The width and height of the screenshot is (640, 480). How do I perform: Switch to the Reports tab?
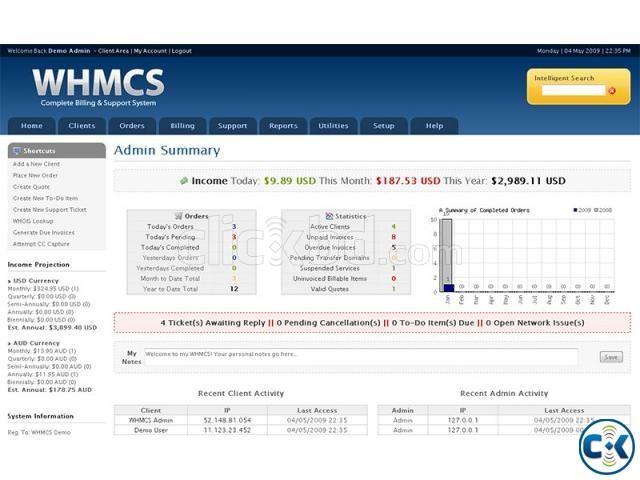[x=283, y=126]
